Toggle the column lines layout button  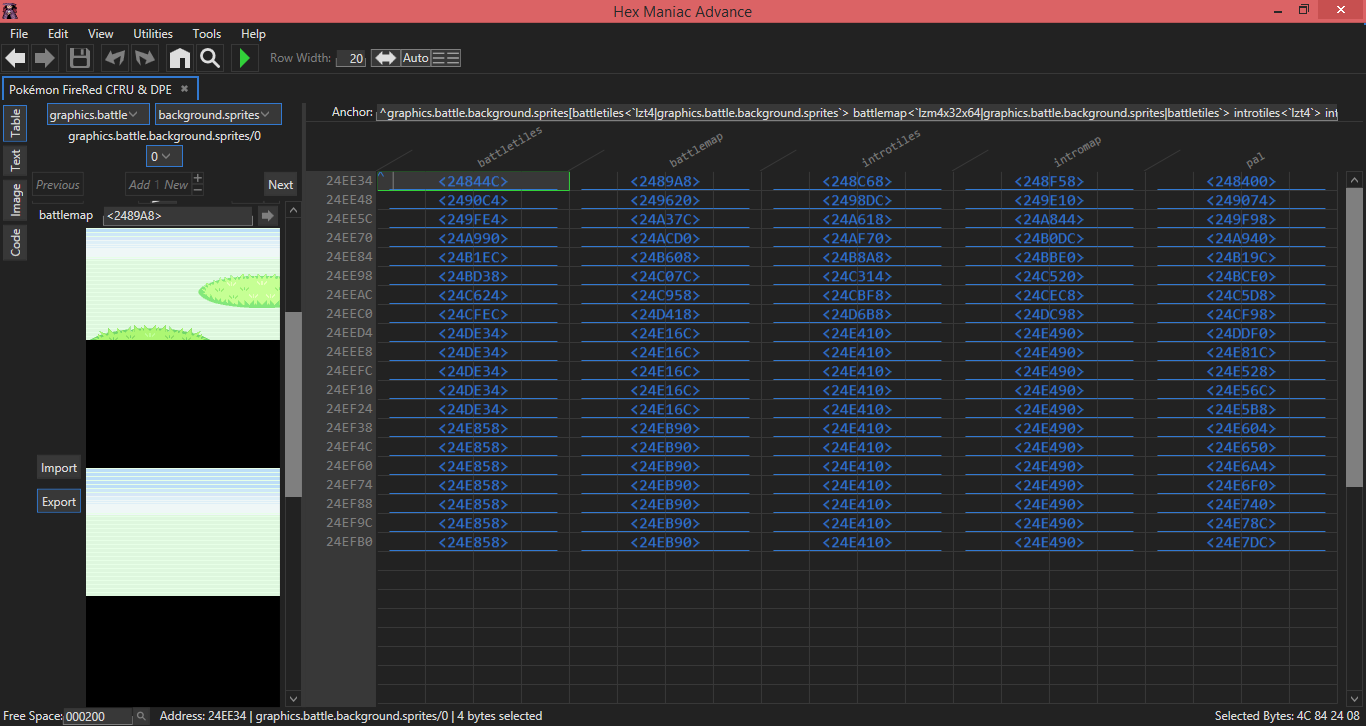[446, 58]
